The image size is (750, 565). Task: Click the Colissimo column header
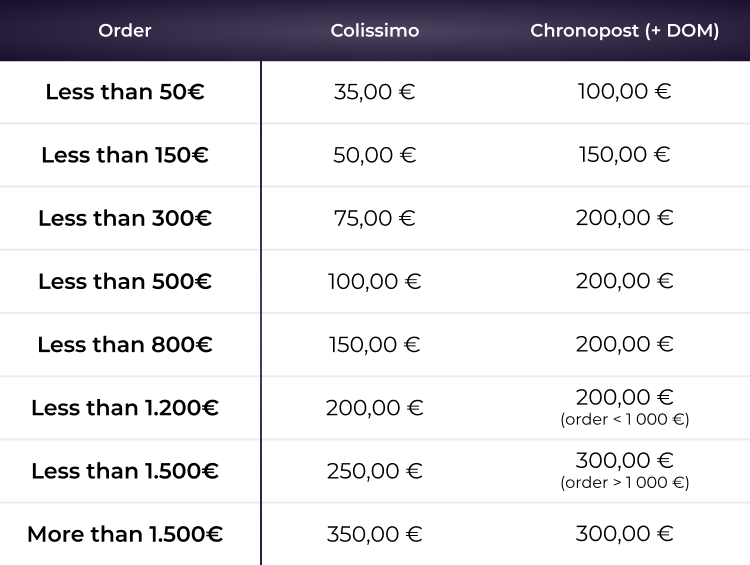(x=375, y=31)
